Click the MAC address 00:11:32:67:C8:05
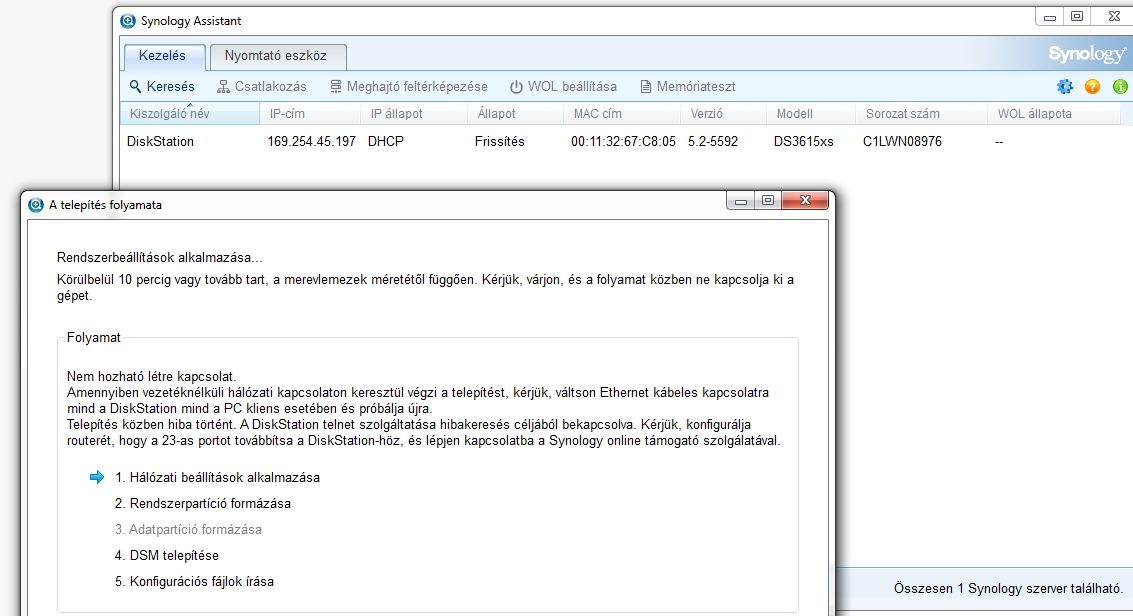1133x616 pixels. point(623,142)
